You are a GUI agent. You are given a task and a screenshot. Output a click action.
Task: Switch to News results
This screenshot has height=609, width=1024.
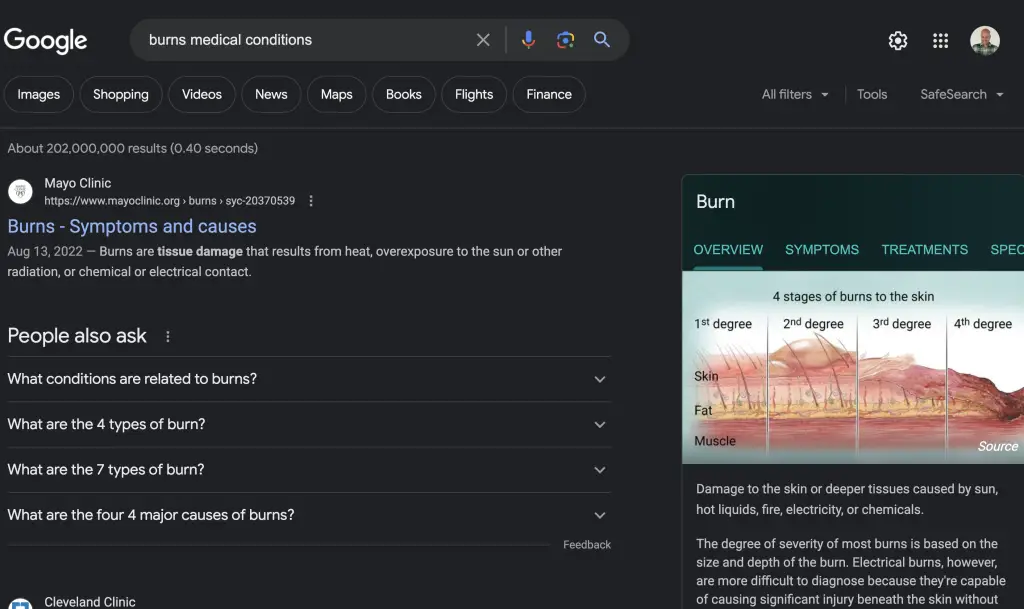coord(271,95)
